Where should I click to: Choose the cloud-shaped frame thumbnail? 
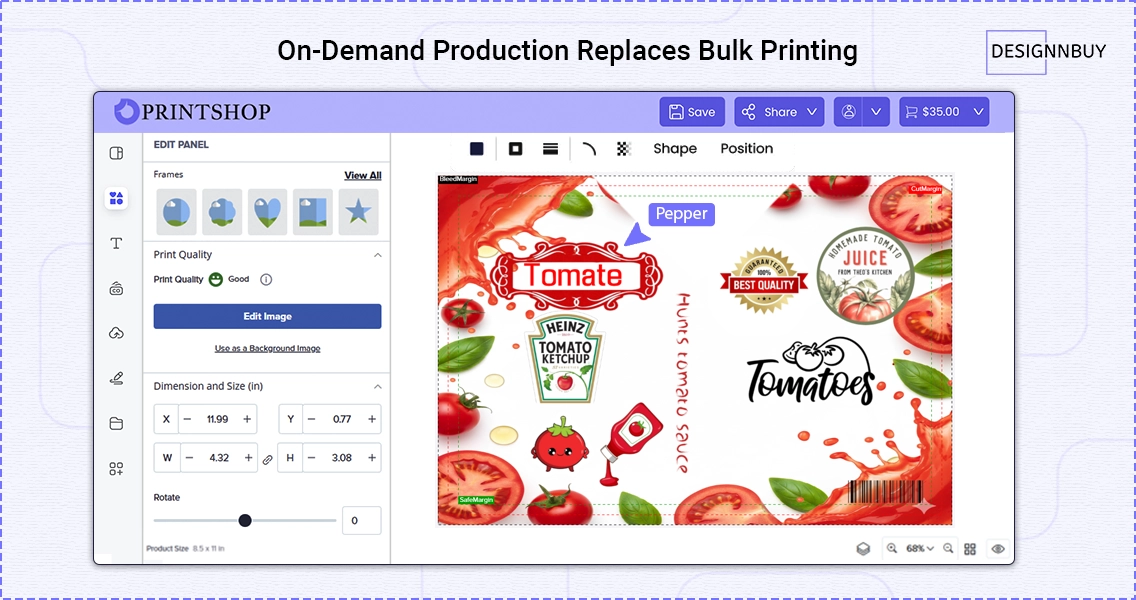pos(222,212)
